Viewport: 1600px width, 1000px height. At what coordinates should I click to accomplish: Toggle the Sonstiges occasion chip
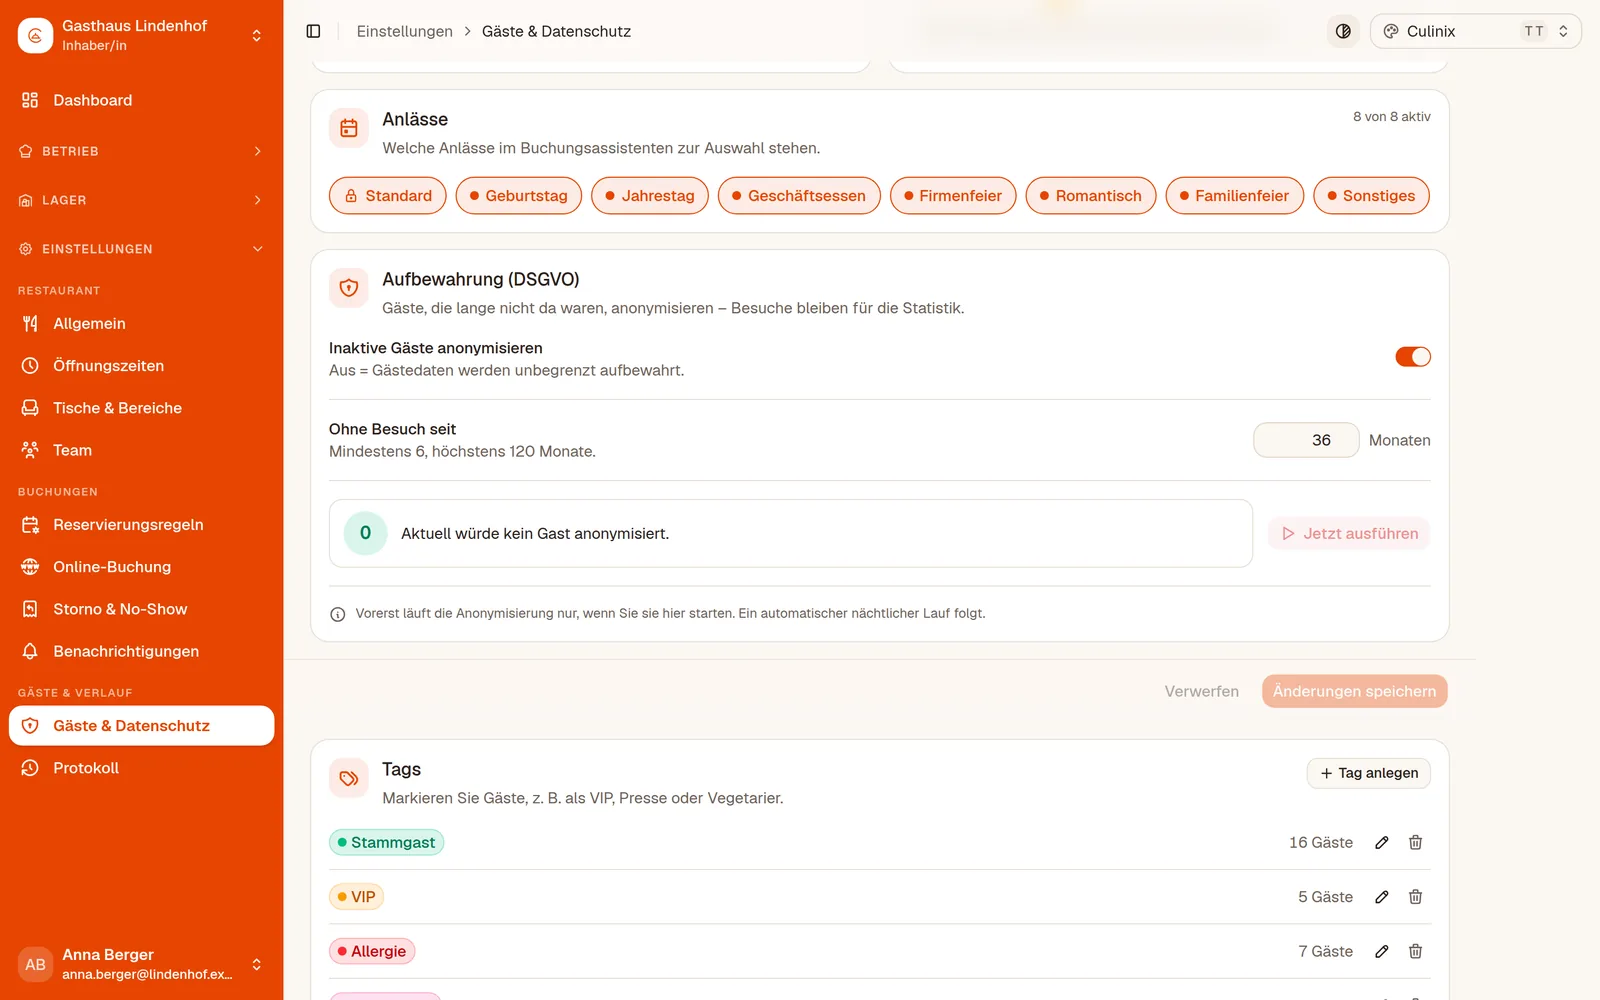(1371, 196)
